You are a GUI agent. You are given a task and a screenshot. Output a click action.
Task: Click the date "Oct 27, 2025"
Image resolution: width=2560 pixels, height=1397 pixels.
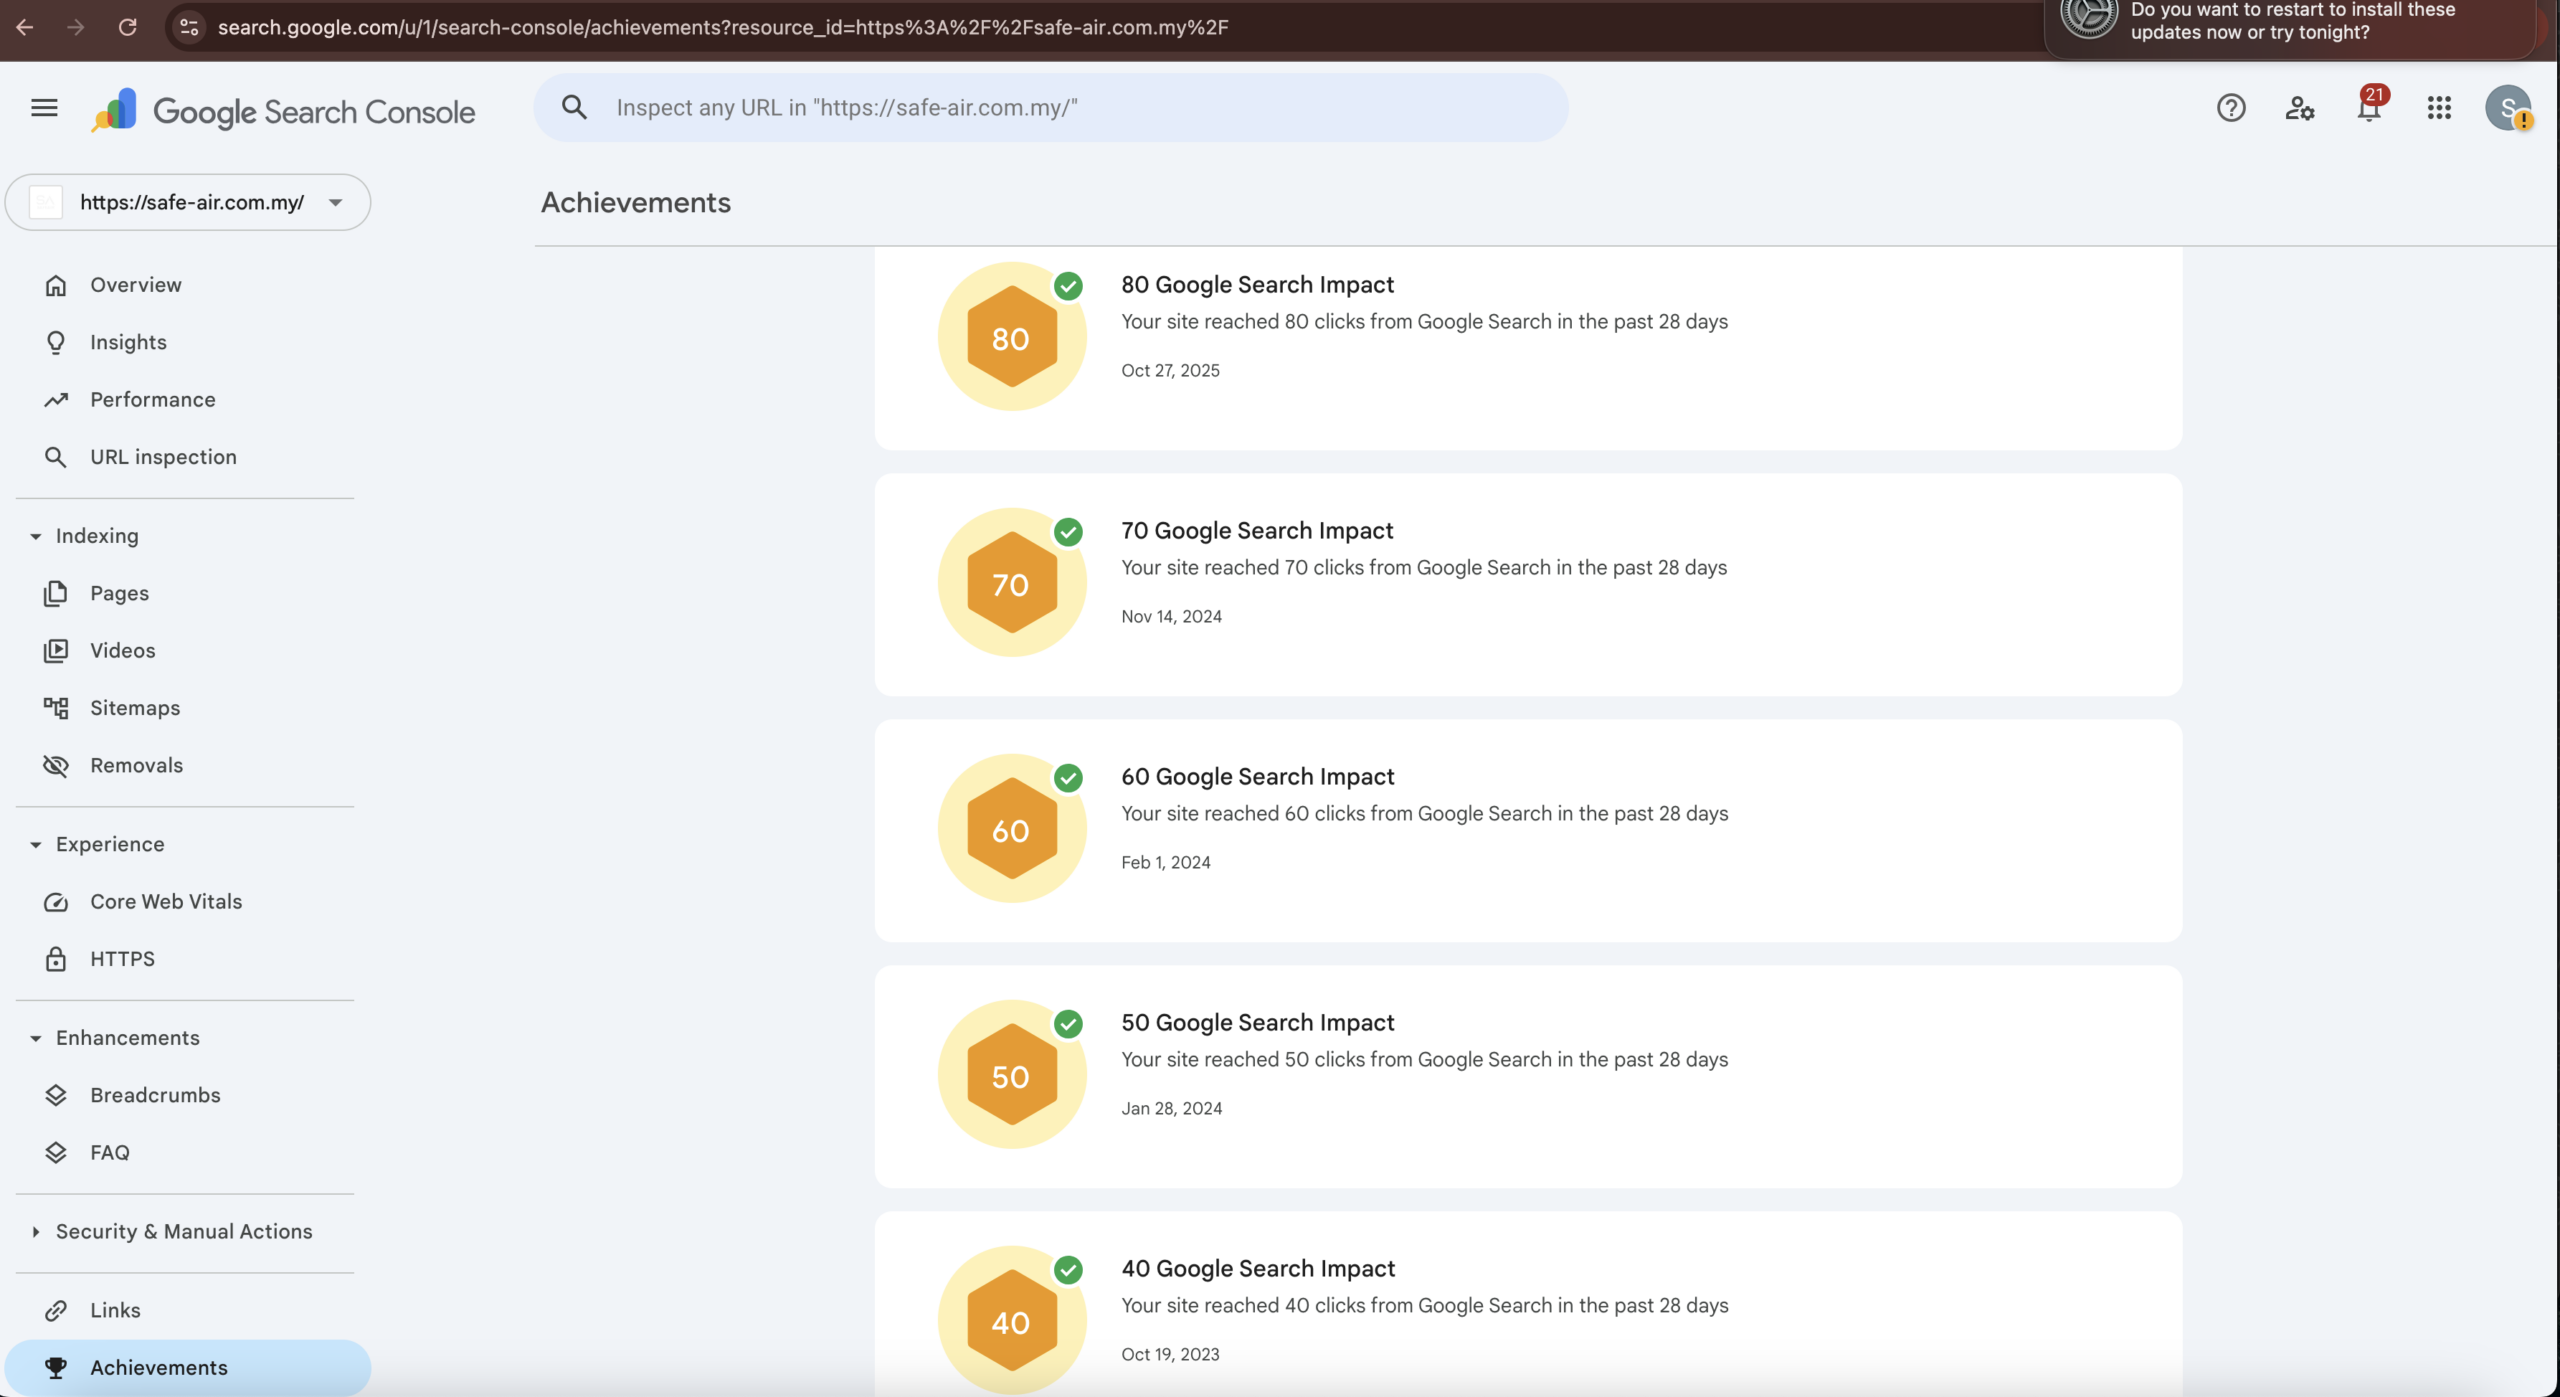[1170, 370]
